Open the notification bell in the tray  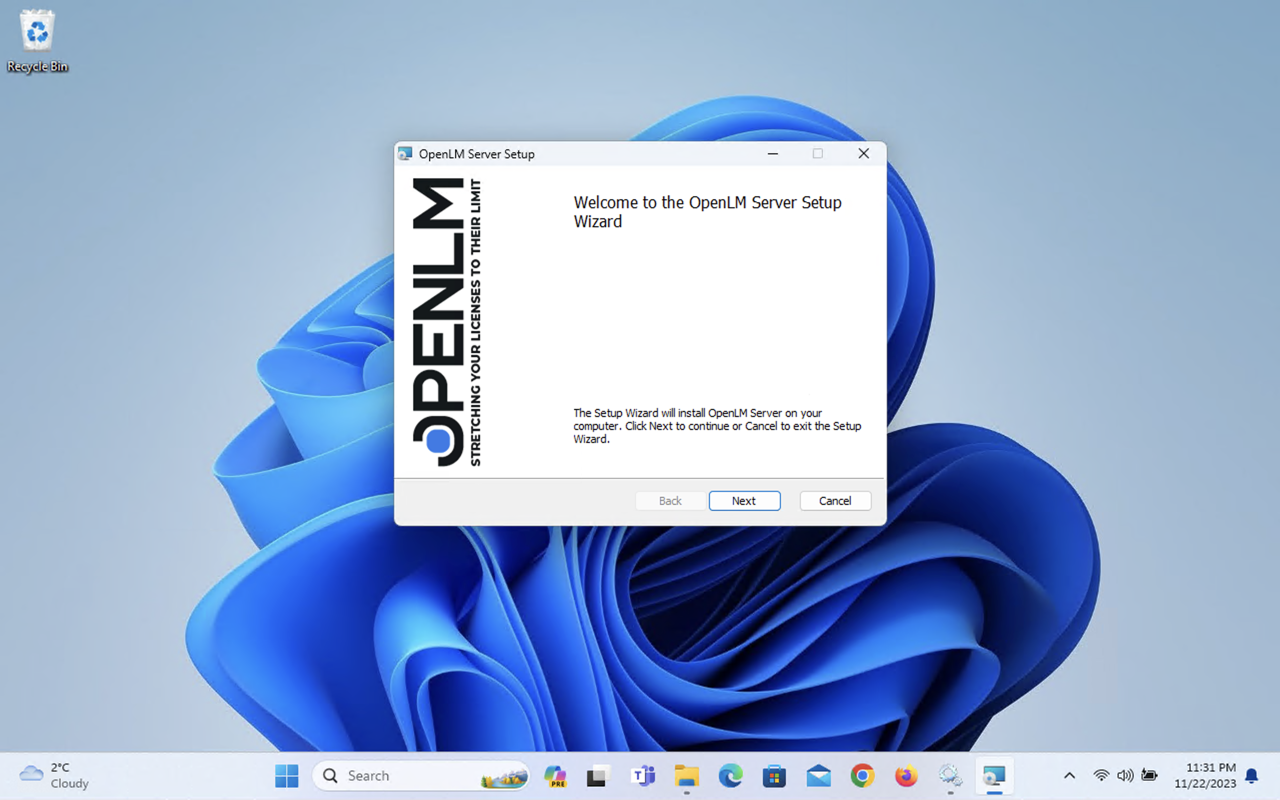(1251, 776)
